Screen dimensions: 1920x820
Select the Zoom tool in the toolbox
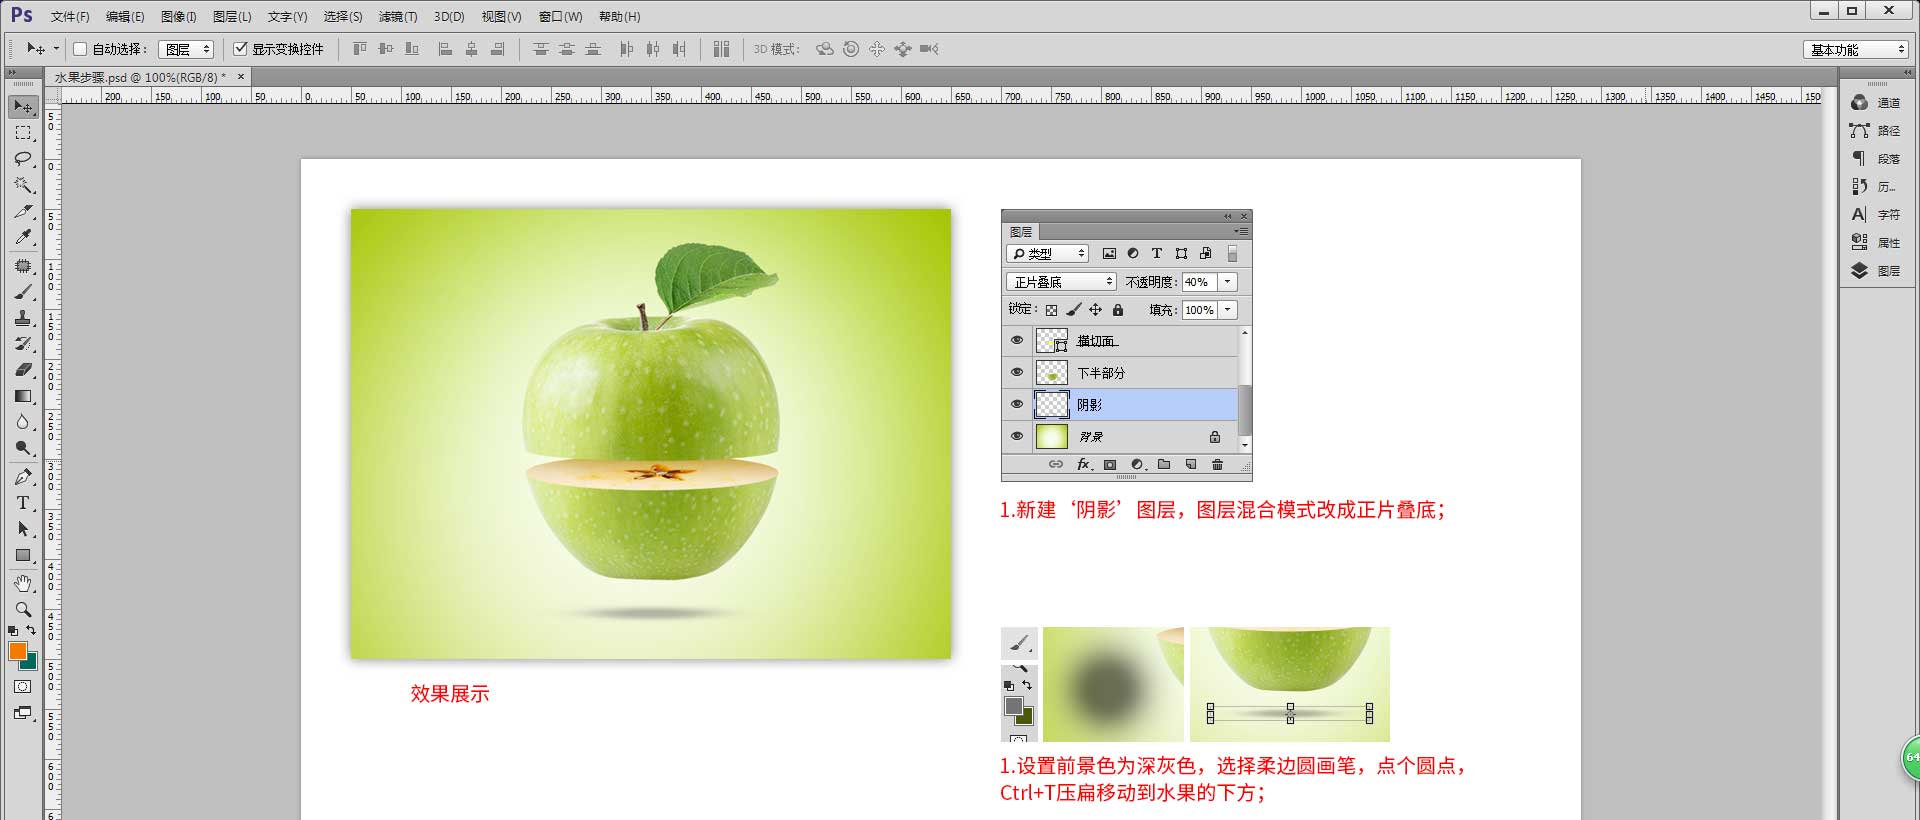pos(23,609)
